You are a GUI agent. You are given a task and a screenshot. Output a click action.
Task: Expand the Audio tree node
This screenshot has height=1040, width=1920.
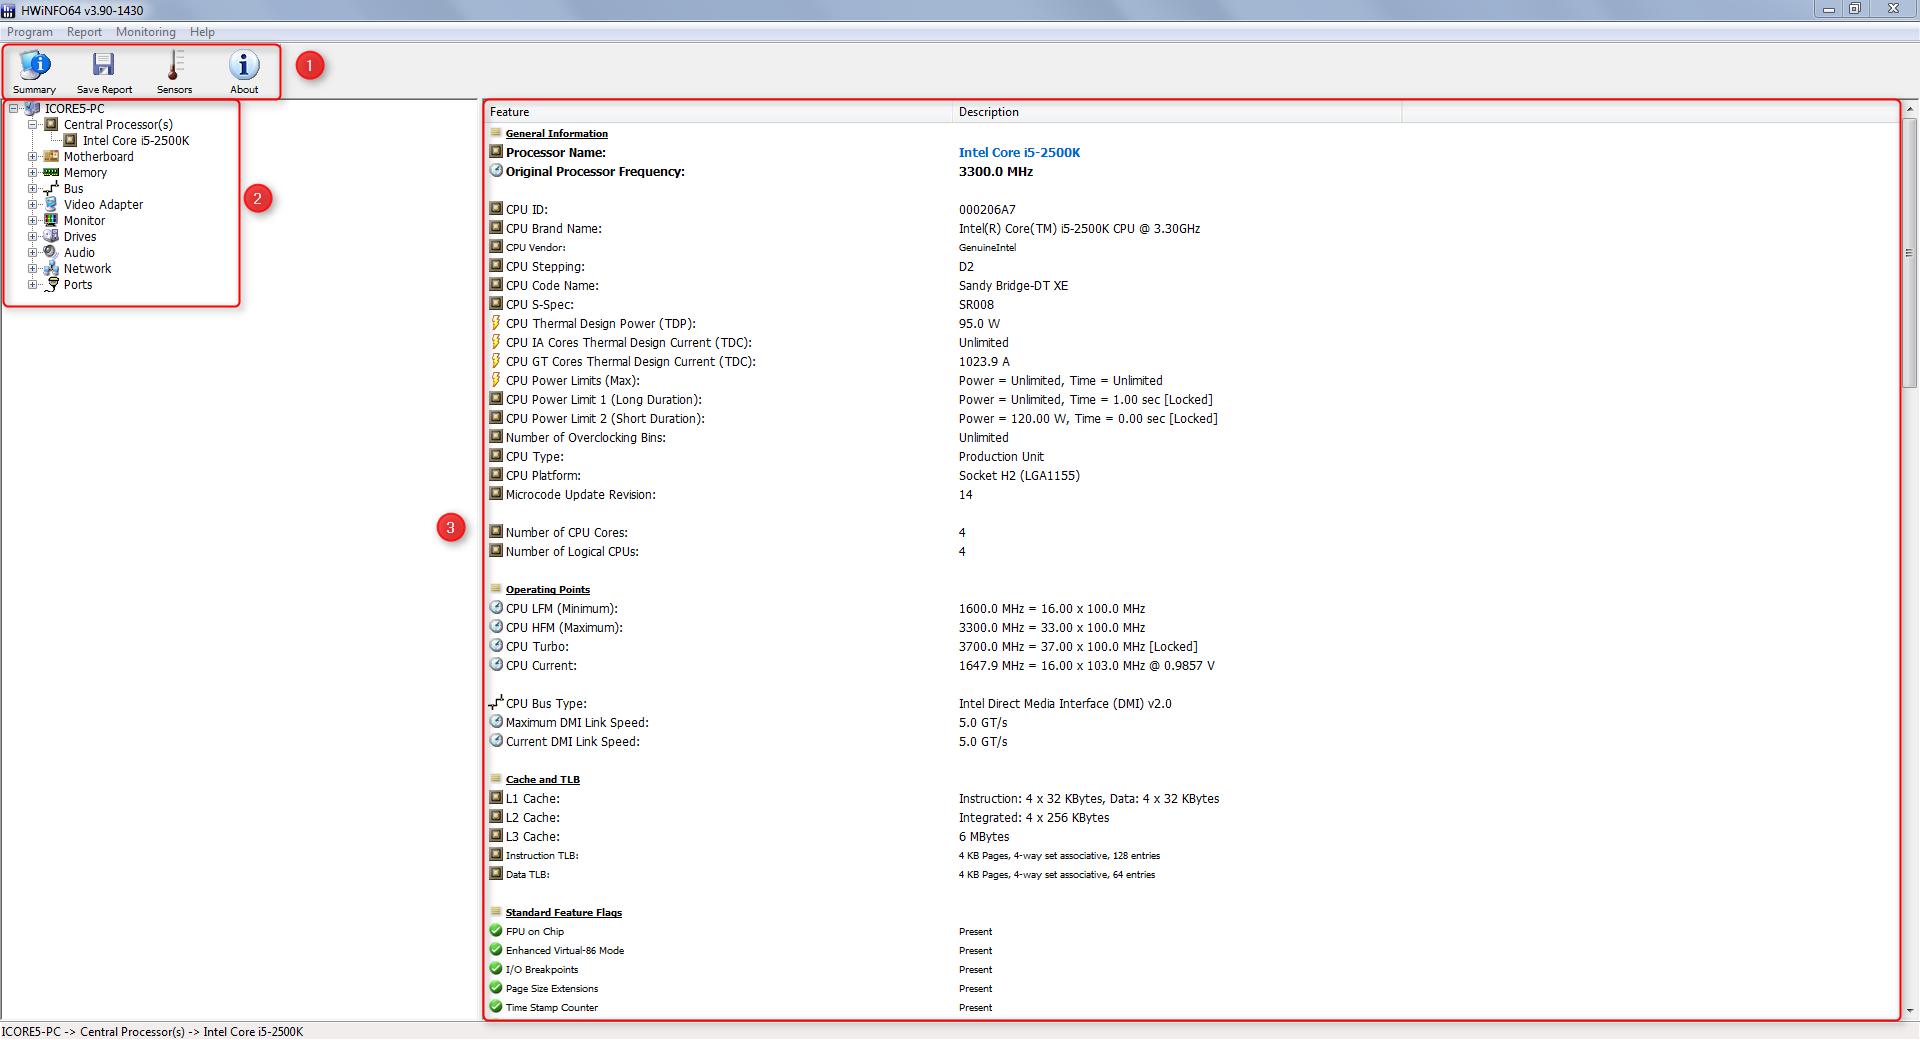pos(32,253)
